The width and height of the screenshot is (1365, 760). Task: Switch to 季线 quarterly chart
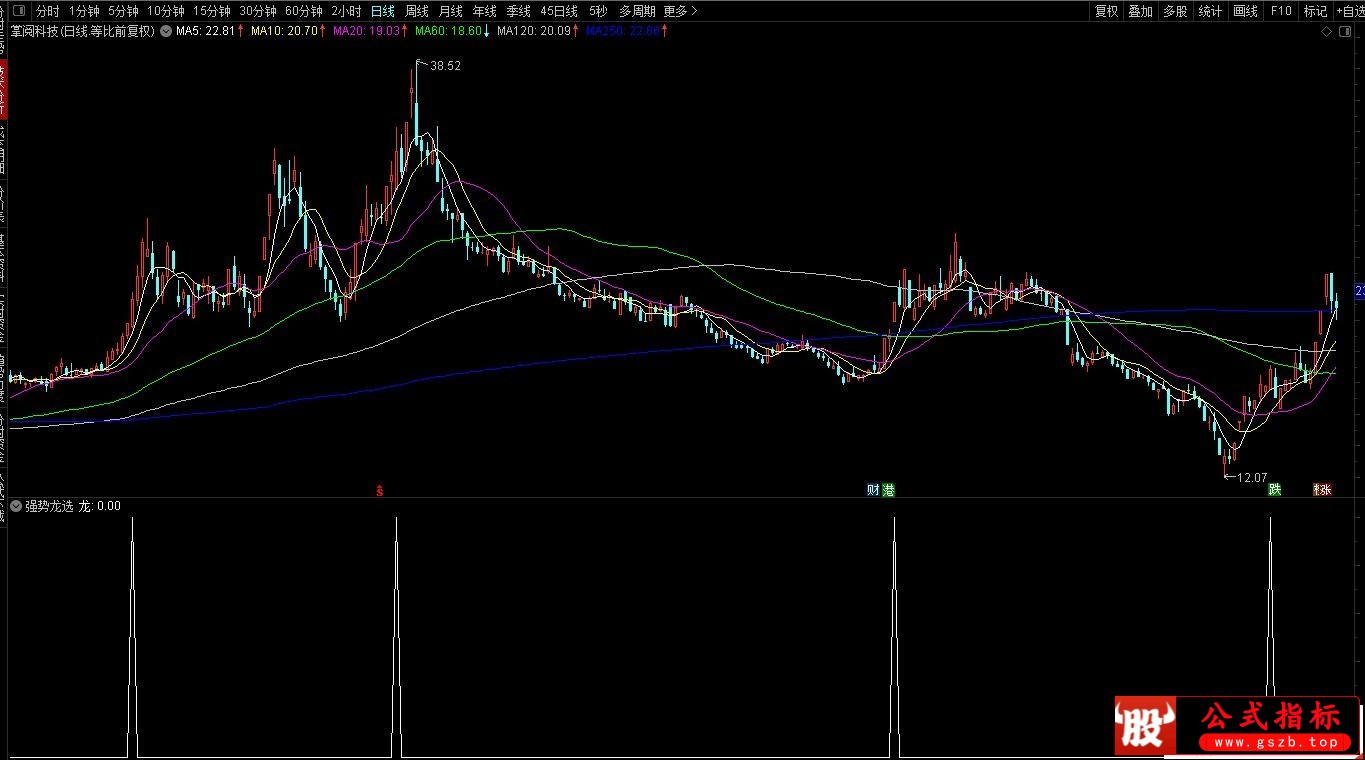coord(518,11)
